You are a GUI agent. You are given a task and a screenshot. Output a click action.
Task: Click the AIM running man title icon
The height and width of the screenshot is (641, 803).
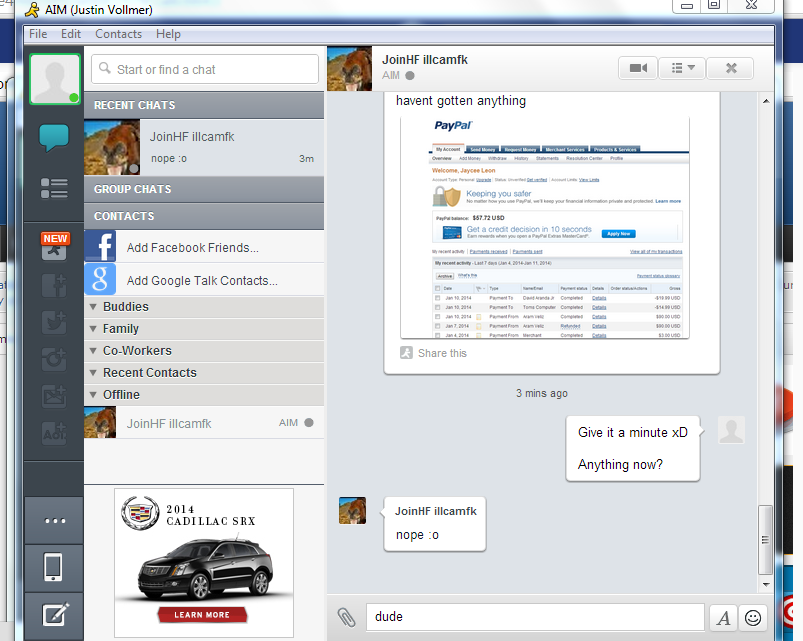pyautogui.click(x=32, y=9)
